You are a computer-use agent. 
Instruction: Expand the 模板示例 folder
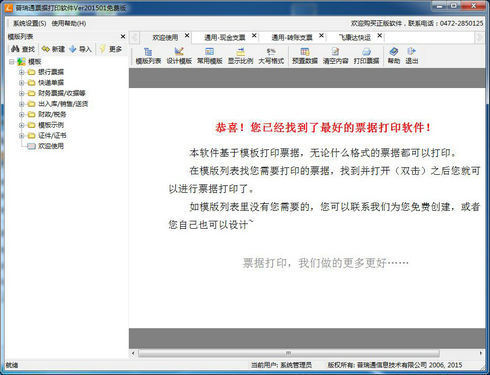(21, 125)
